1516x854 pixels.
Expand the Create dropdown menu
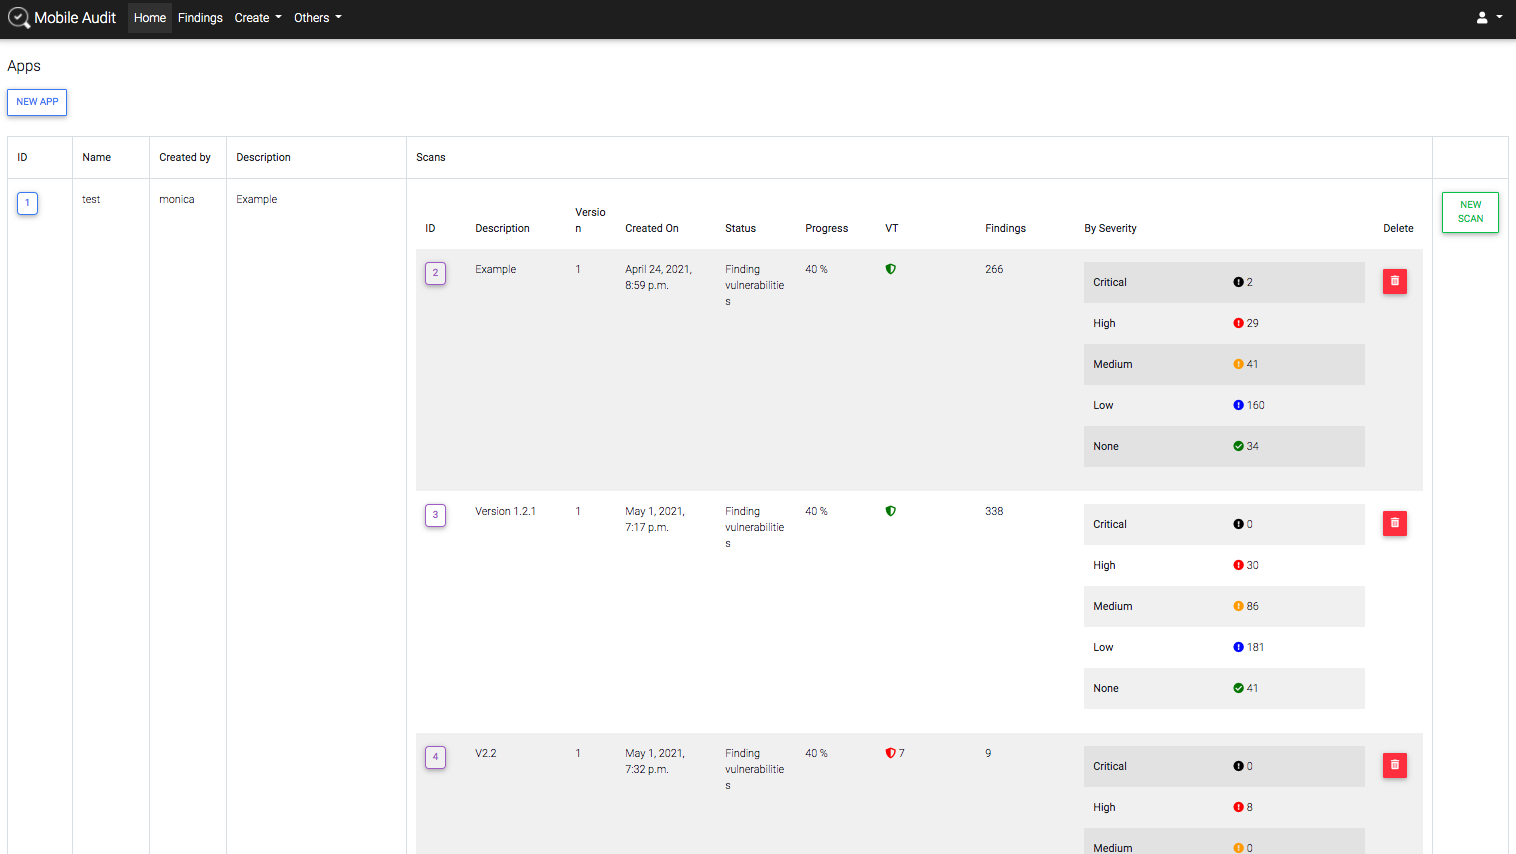[258, 18]
